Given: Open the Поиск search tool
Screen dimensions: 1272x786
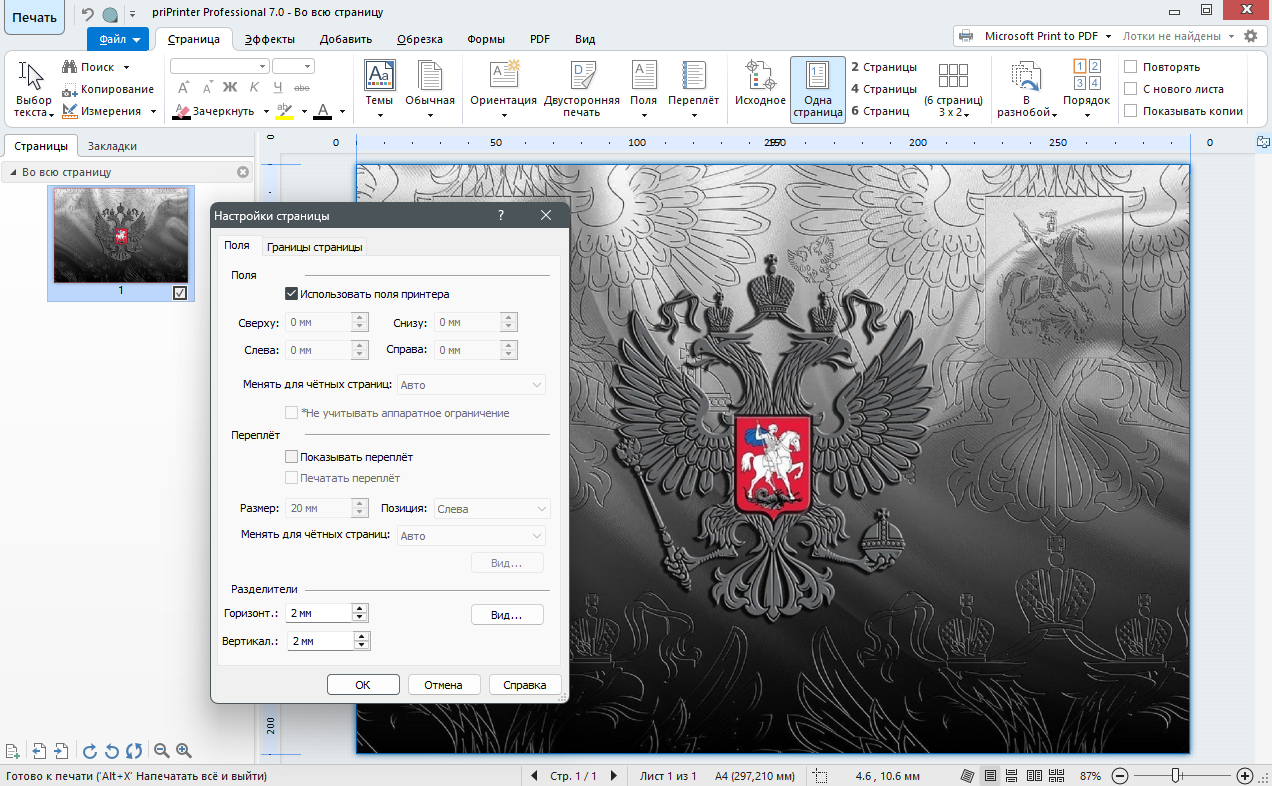Looking at the screenshot, I should click(x=96, y=67).
